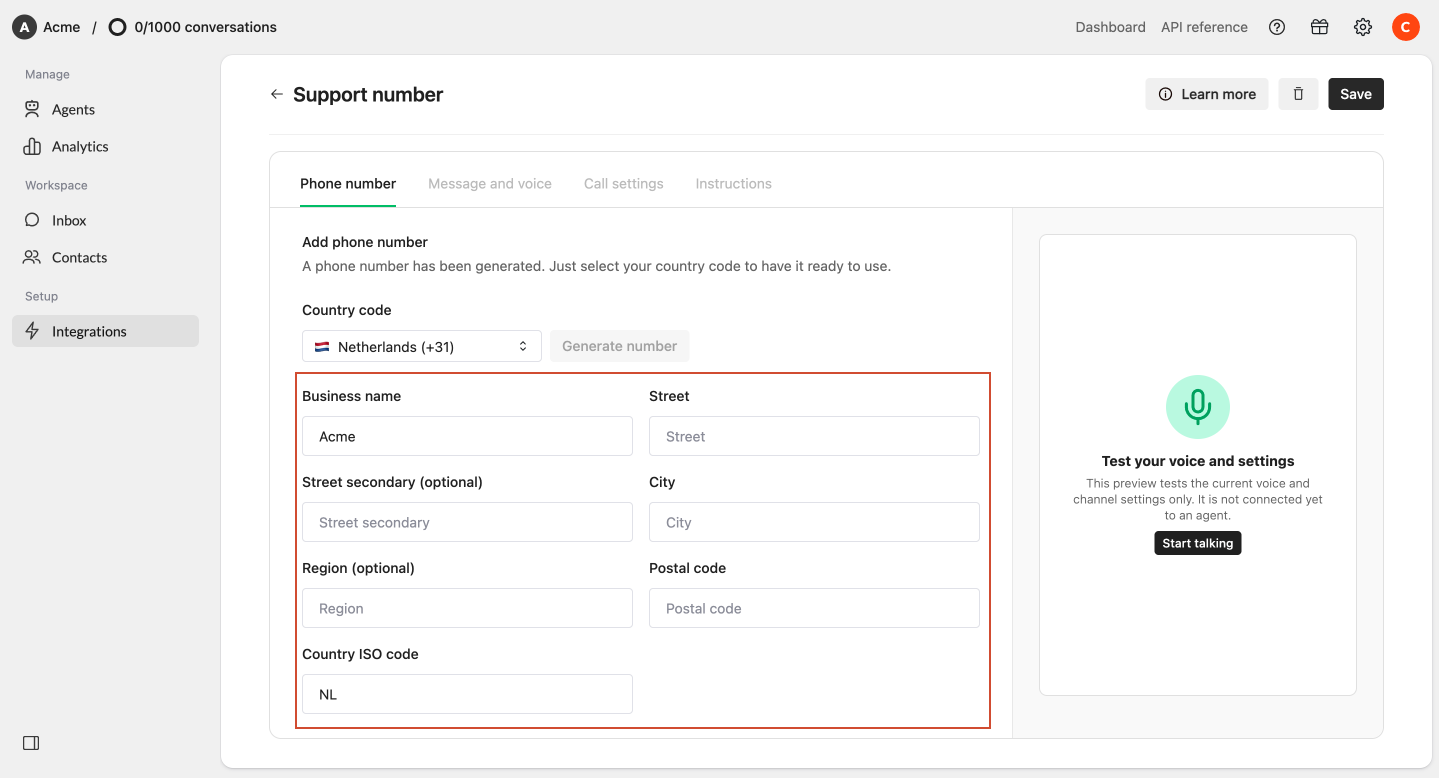Click the Start talking button
Screen dimensions: 1439x778
(x=1198, y=543)
